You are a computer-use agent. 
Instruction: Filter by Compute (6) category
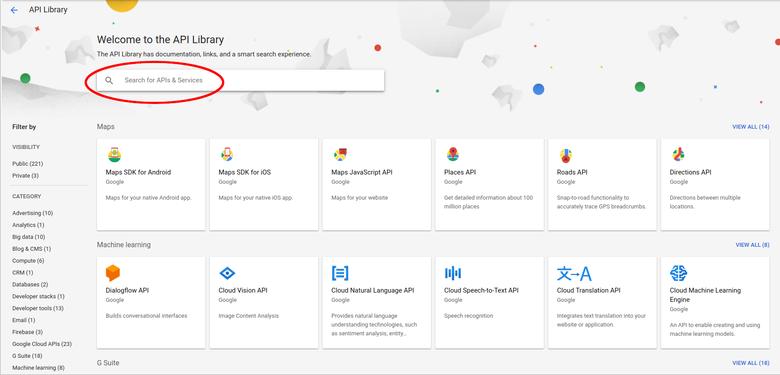click(x=28, y=261)
